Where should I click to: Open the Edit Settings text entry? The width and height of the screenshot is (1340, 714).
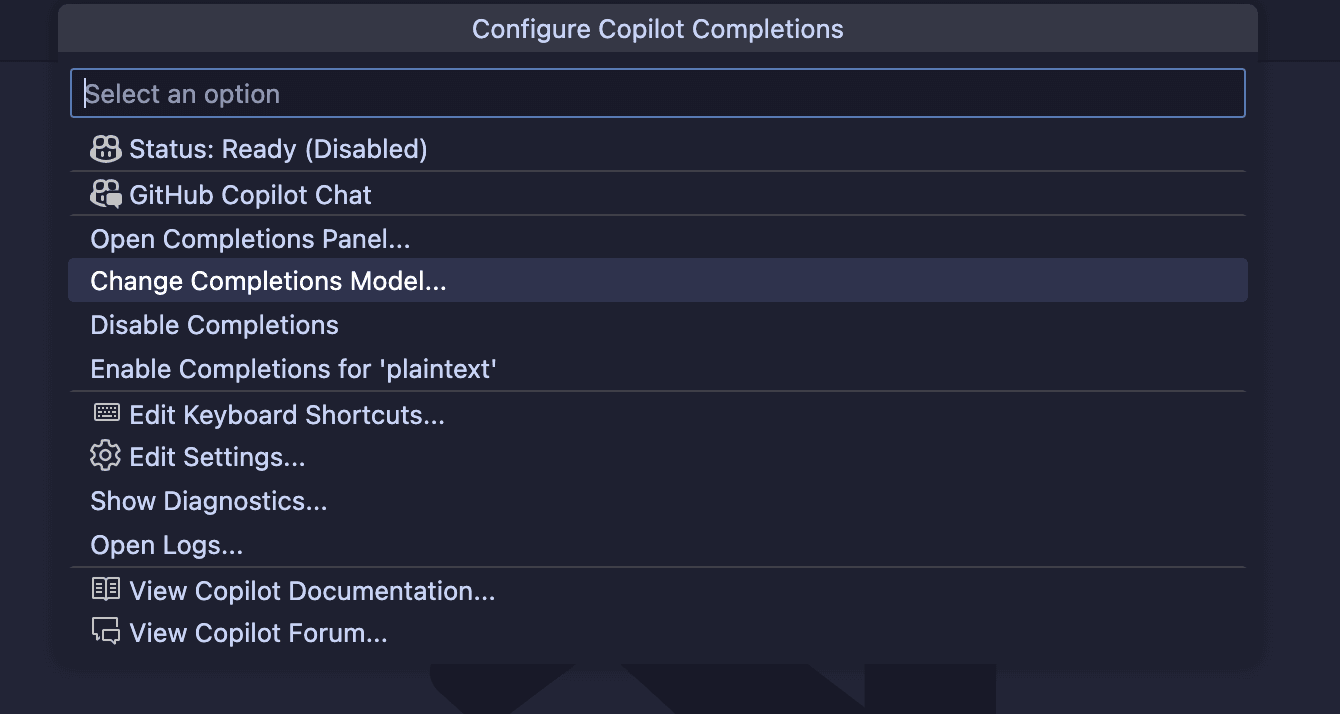coord(217,458)
